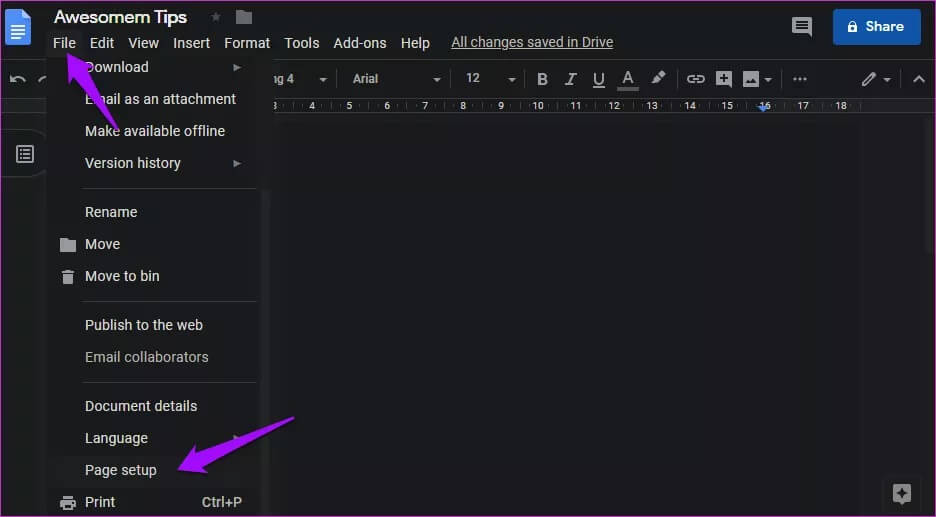Click the Awesomem Tips document title

120,17
